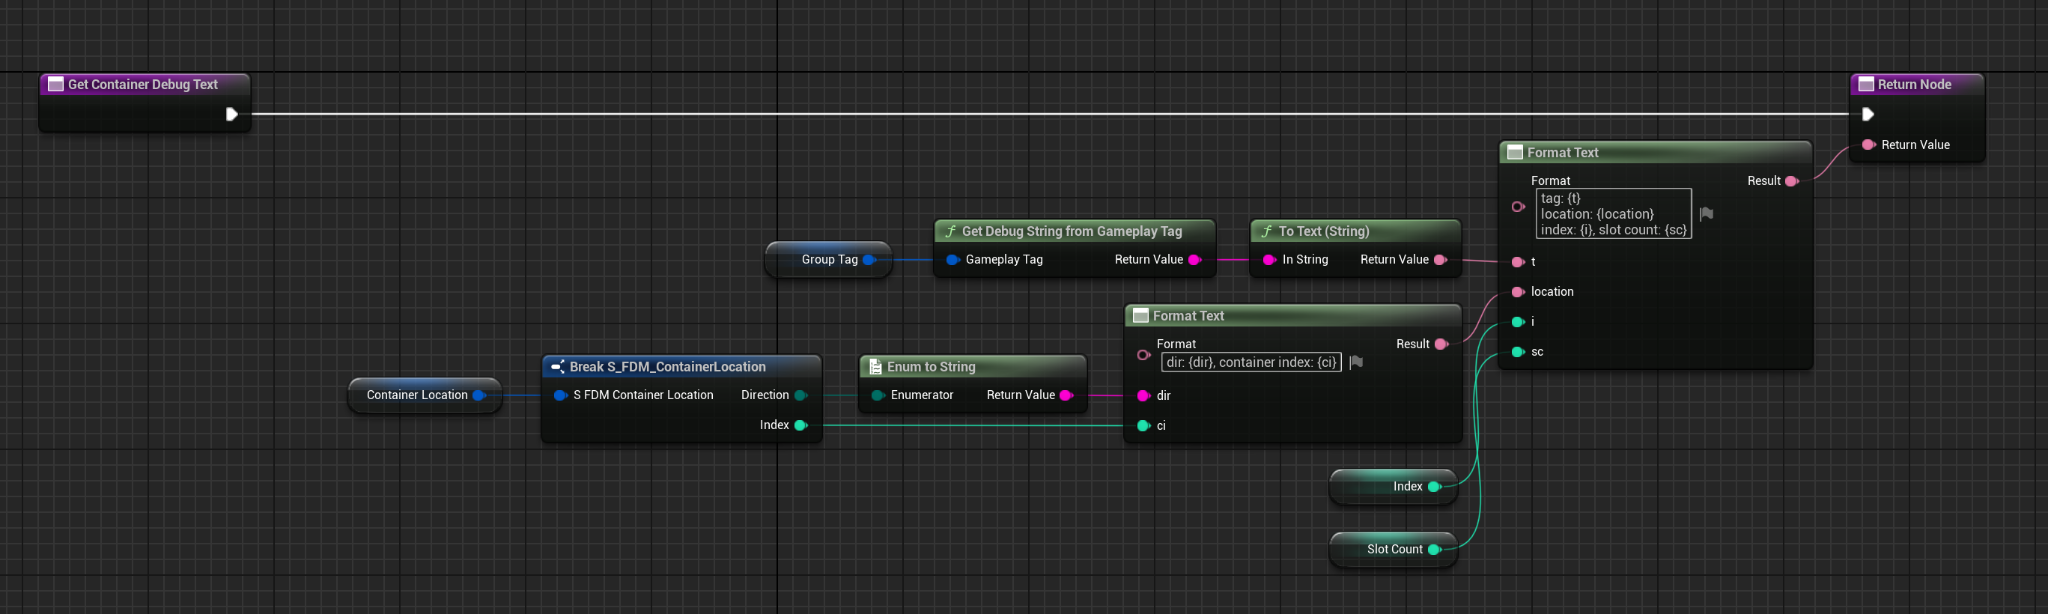Click the Get Container Debug Text execution output pin
Viewport: 2048px width, 614px height.
(231, 114)
